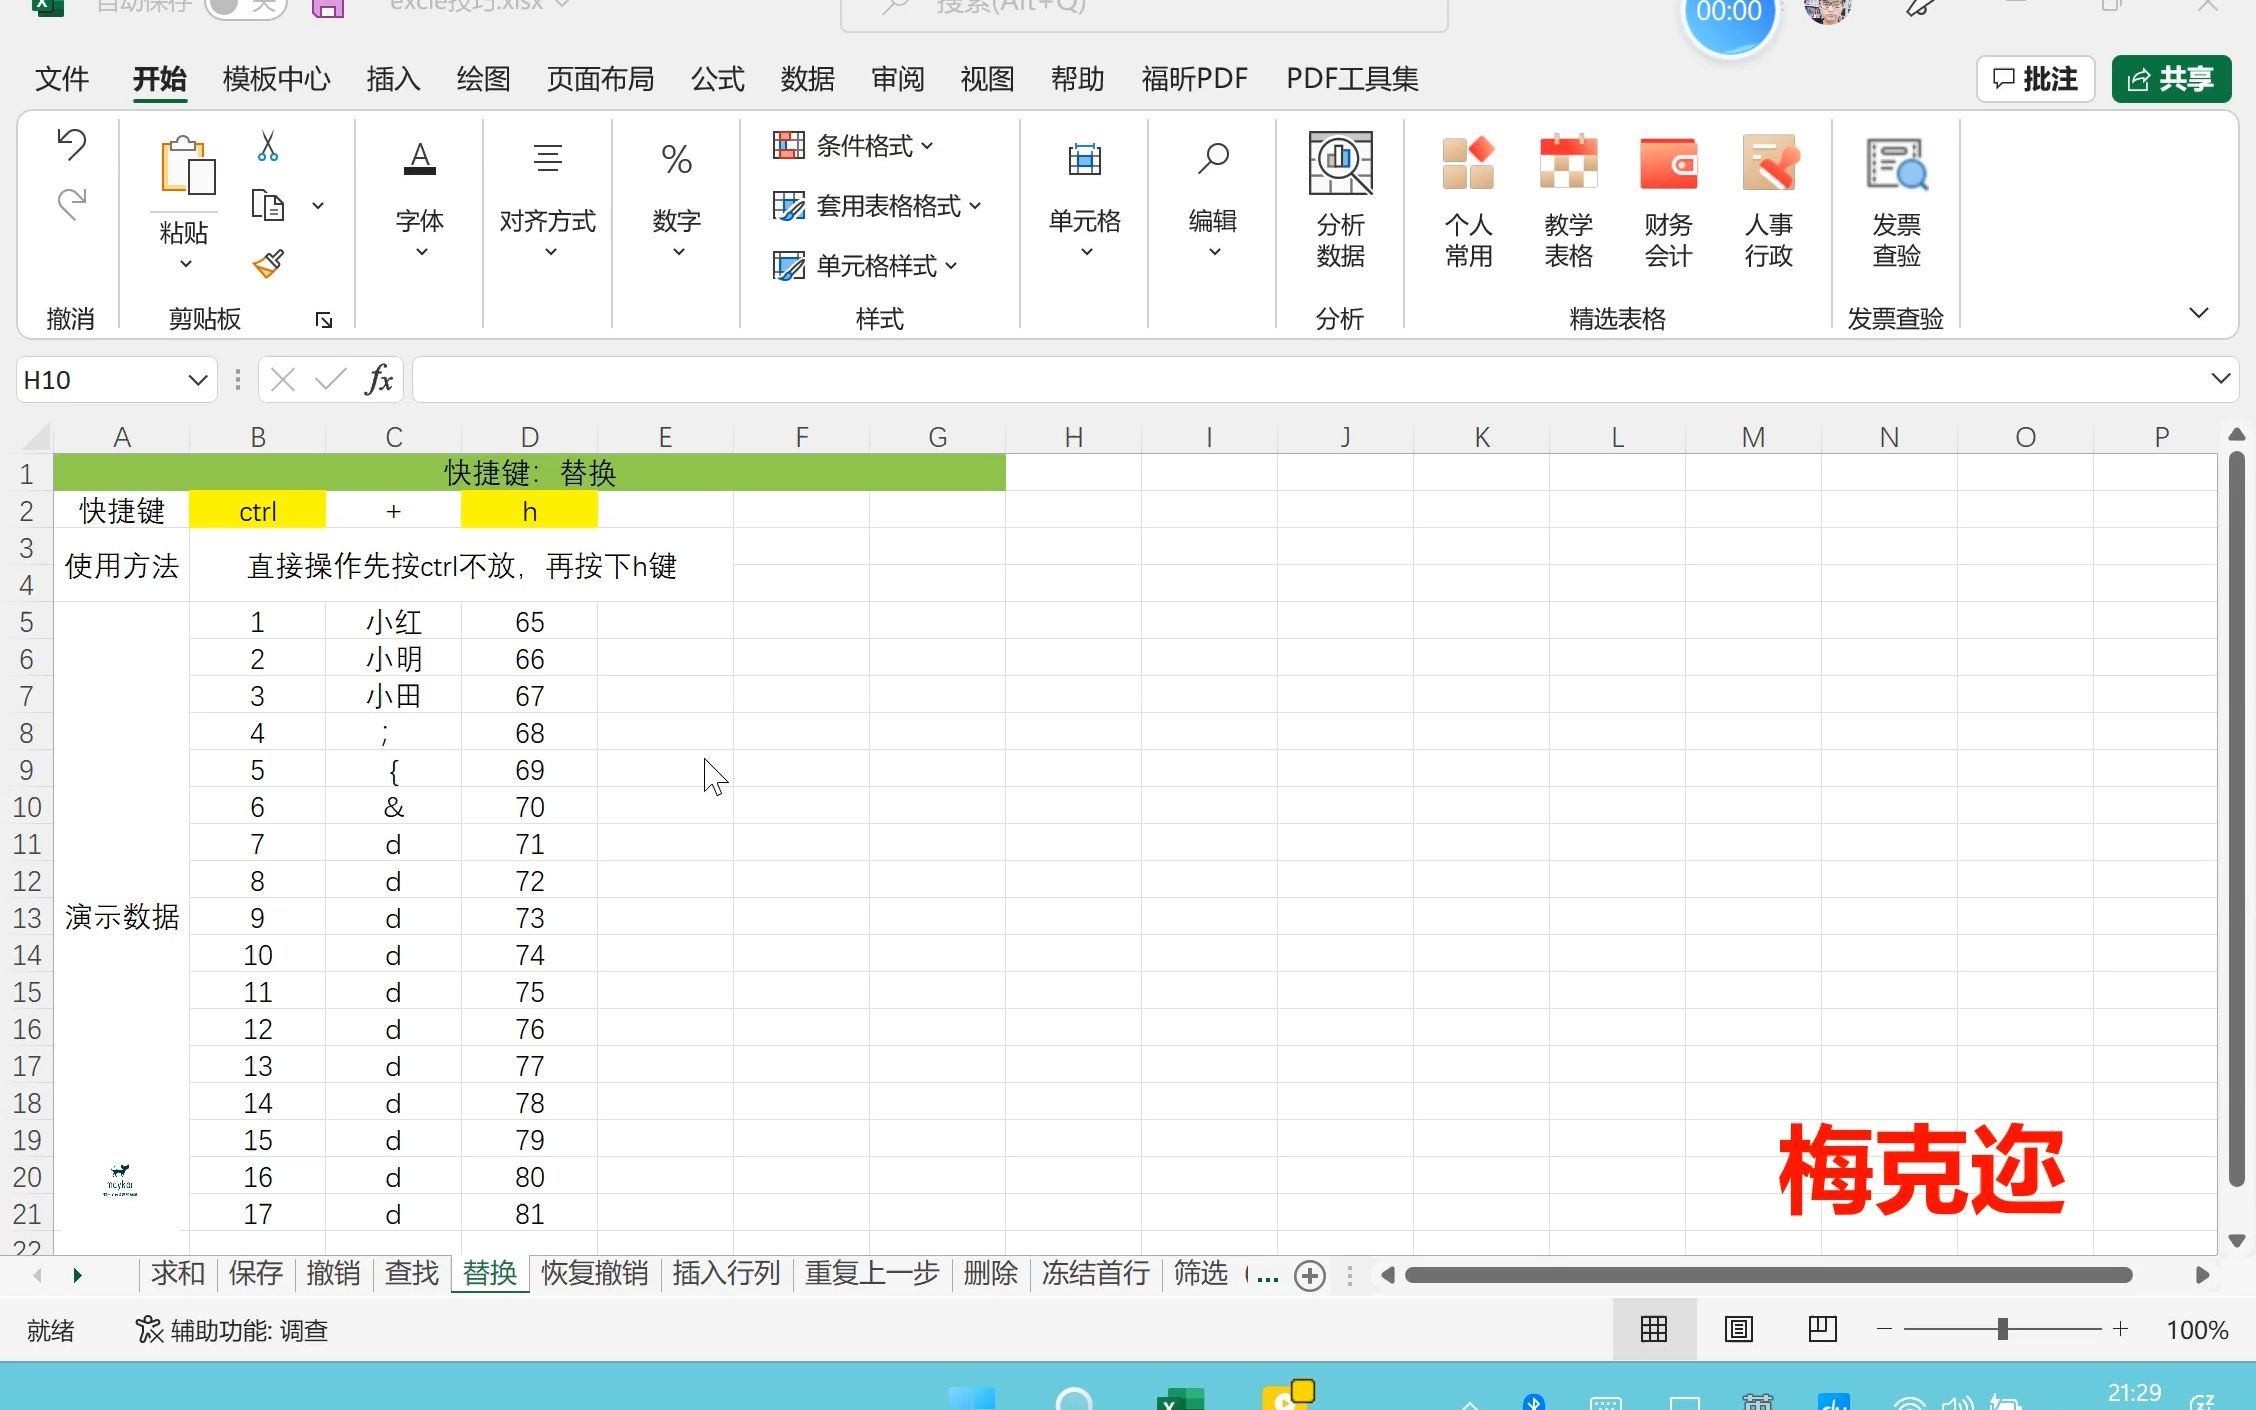The height and width of the screenshot is (1410, 2256).
Task: Click the 批注 comments button
Action: click(2035, 79)
